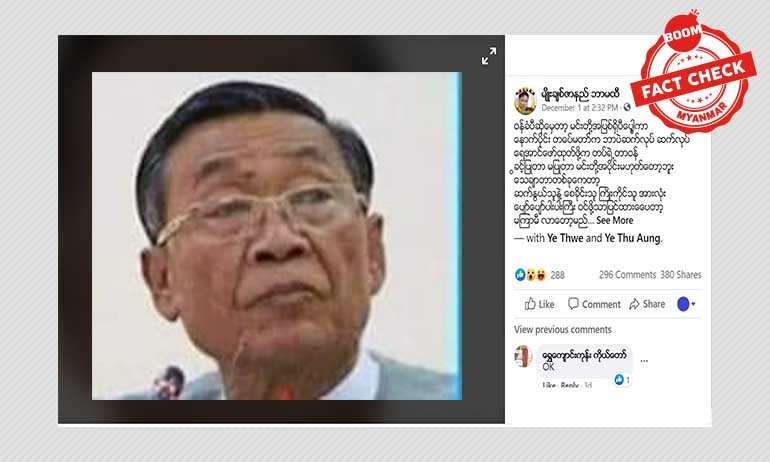770x462 pixels.
Task: Expand post text with See More
Action: click(614, 220)
